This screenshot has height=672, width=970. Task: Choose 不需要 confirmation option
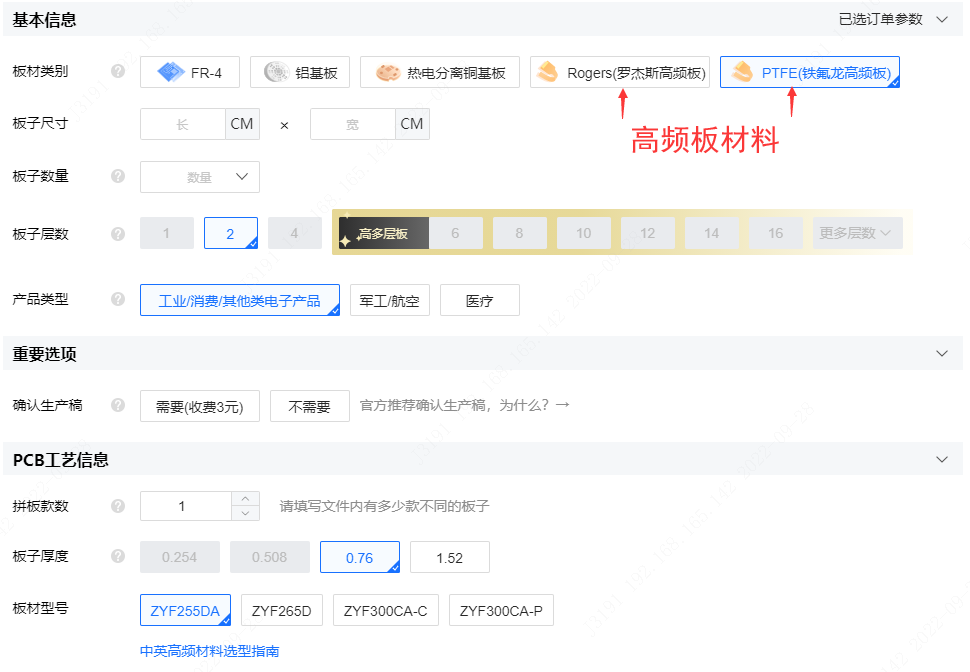(310, 406)
